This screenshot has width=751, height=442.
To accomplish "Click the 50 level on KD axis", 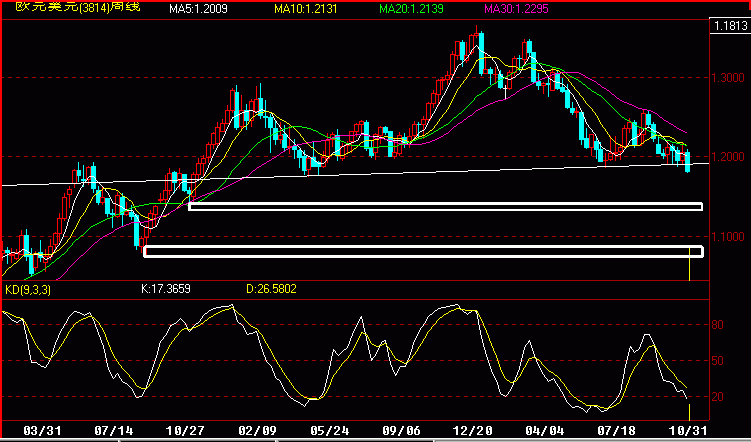I will 717,361.
